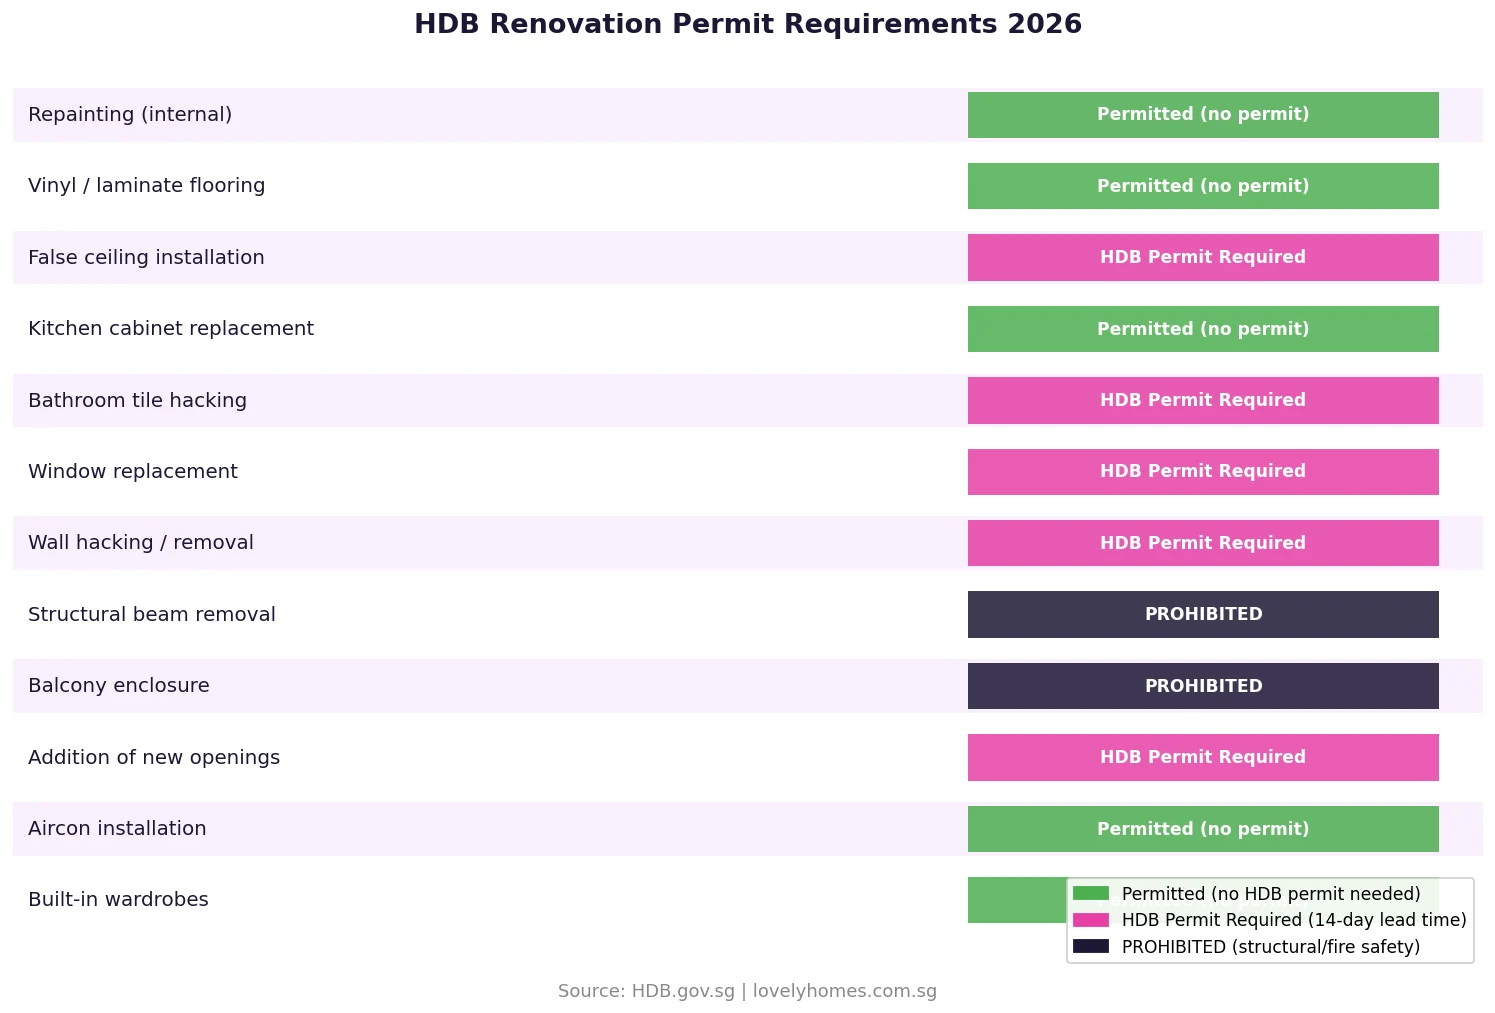The width and height of the screenshot is (1495, 1013).
Task: Select the 'Wall hacking / removal' label
Action: [x=141, y=543]
